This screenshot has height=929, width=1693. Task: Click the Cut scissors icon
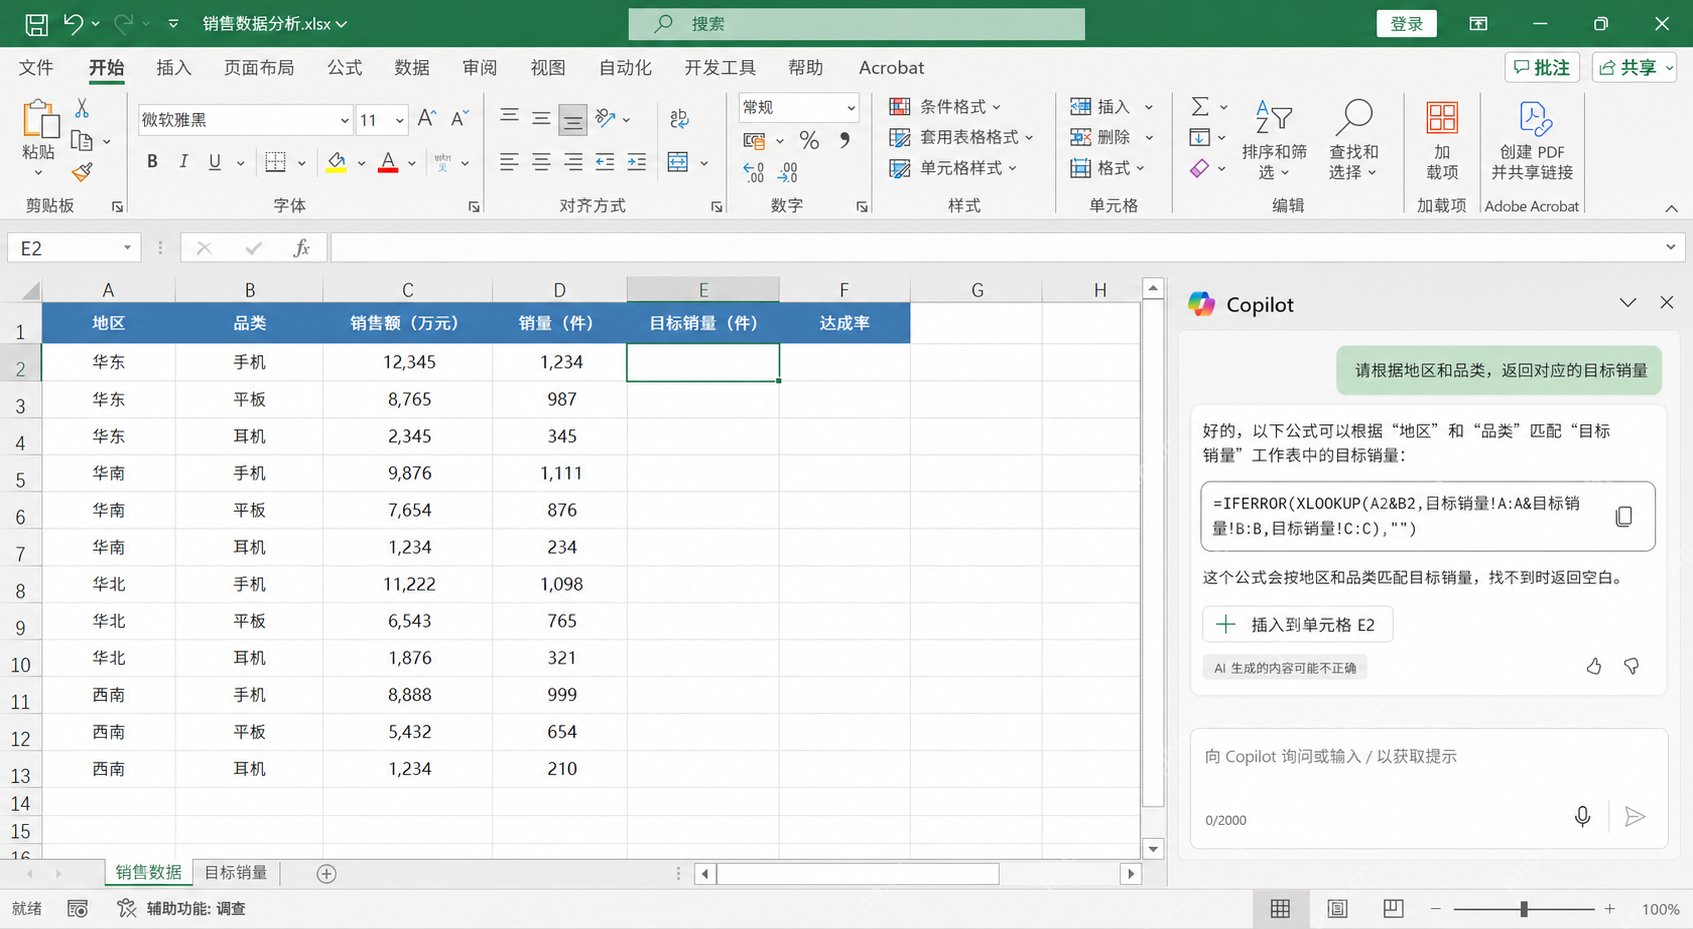[x=82, y=108]
